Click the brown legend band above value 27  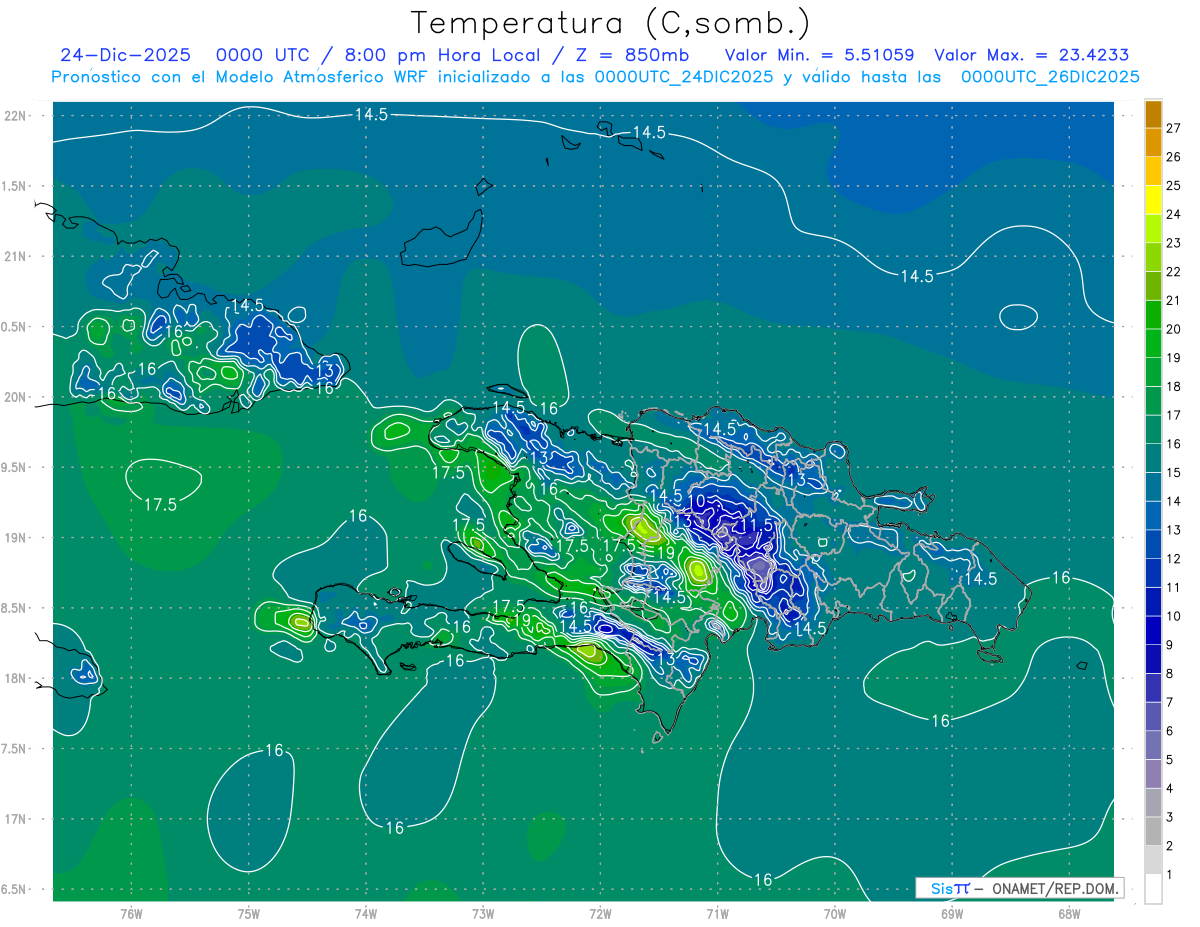pyautogui.click(x=1153, y=114)
